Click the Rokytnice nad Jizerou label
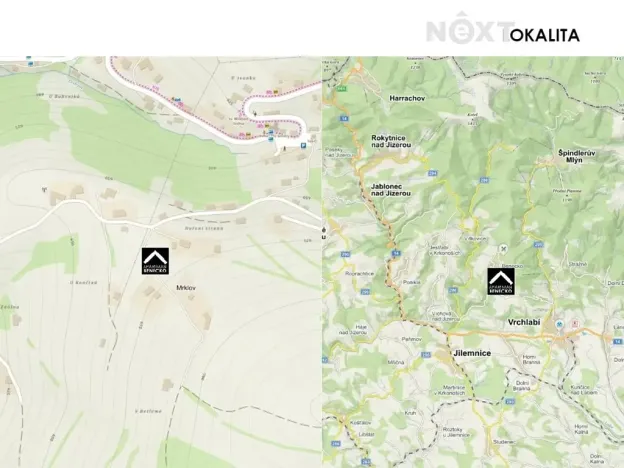The width and height of the screenshot is (624, 468). point(391,141)
